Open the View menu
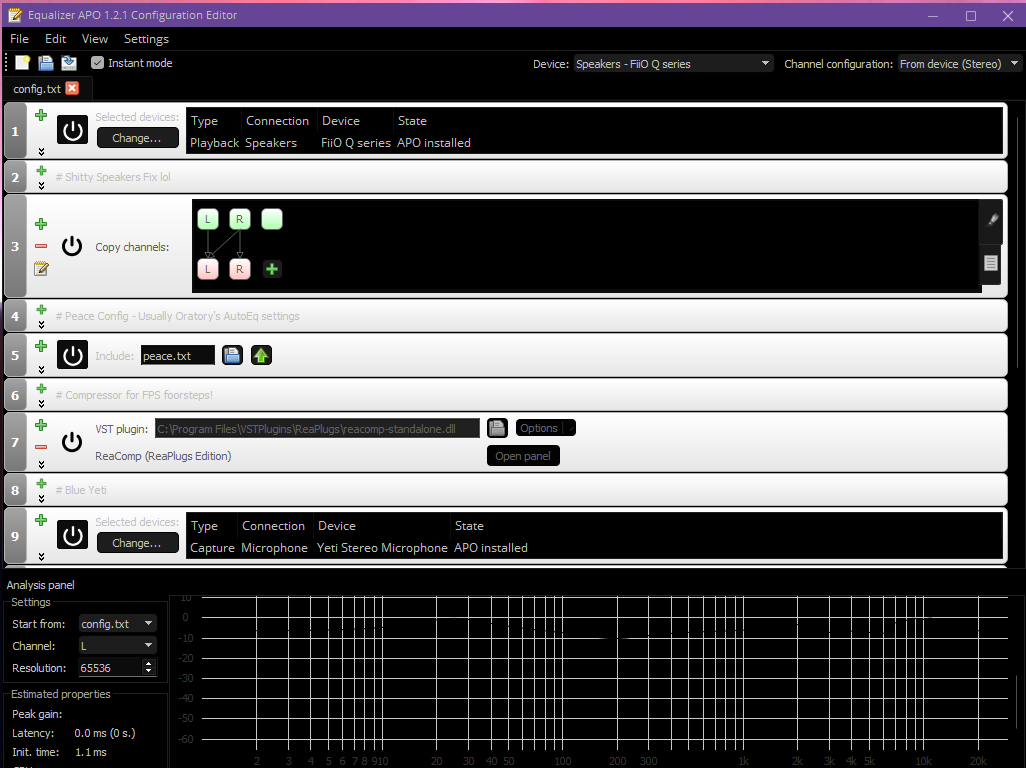Image resolution: width=1026 pixels, height=768 pixels. point(95,39)
